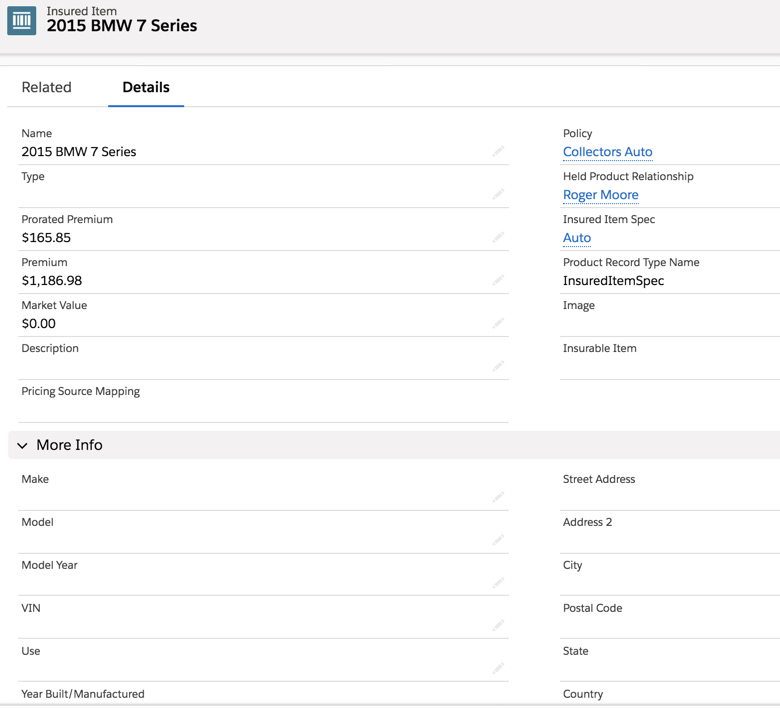Viewport: 780px width, 709px height.
Task: Open the Auto insured item spec link
Action: (577, 238)
